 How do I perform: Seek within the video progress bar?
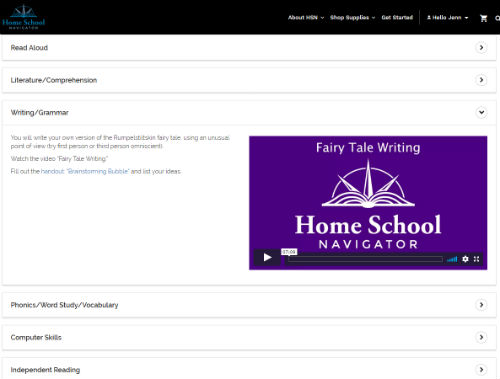365,259
